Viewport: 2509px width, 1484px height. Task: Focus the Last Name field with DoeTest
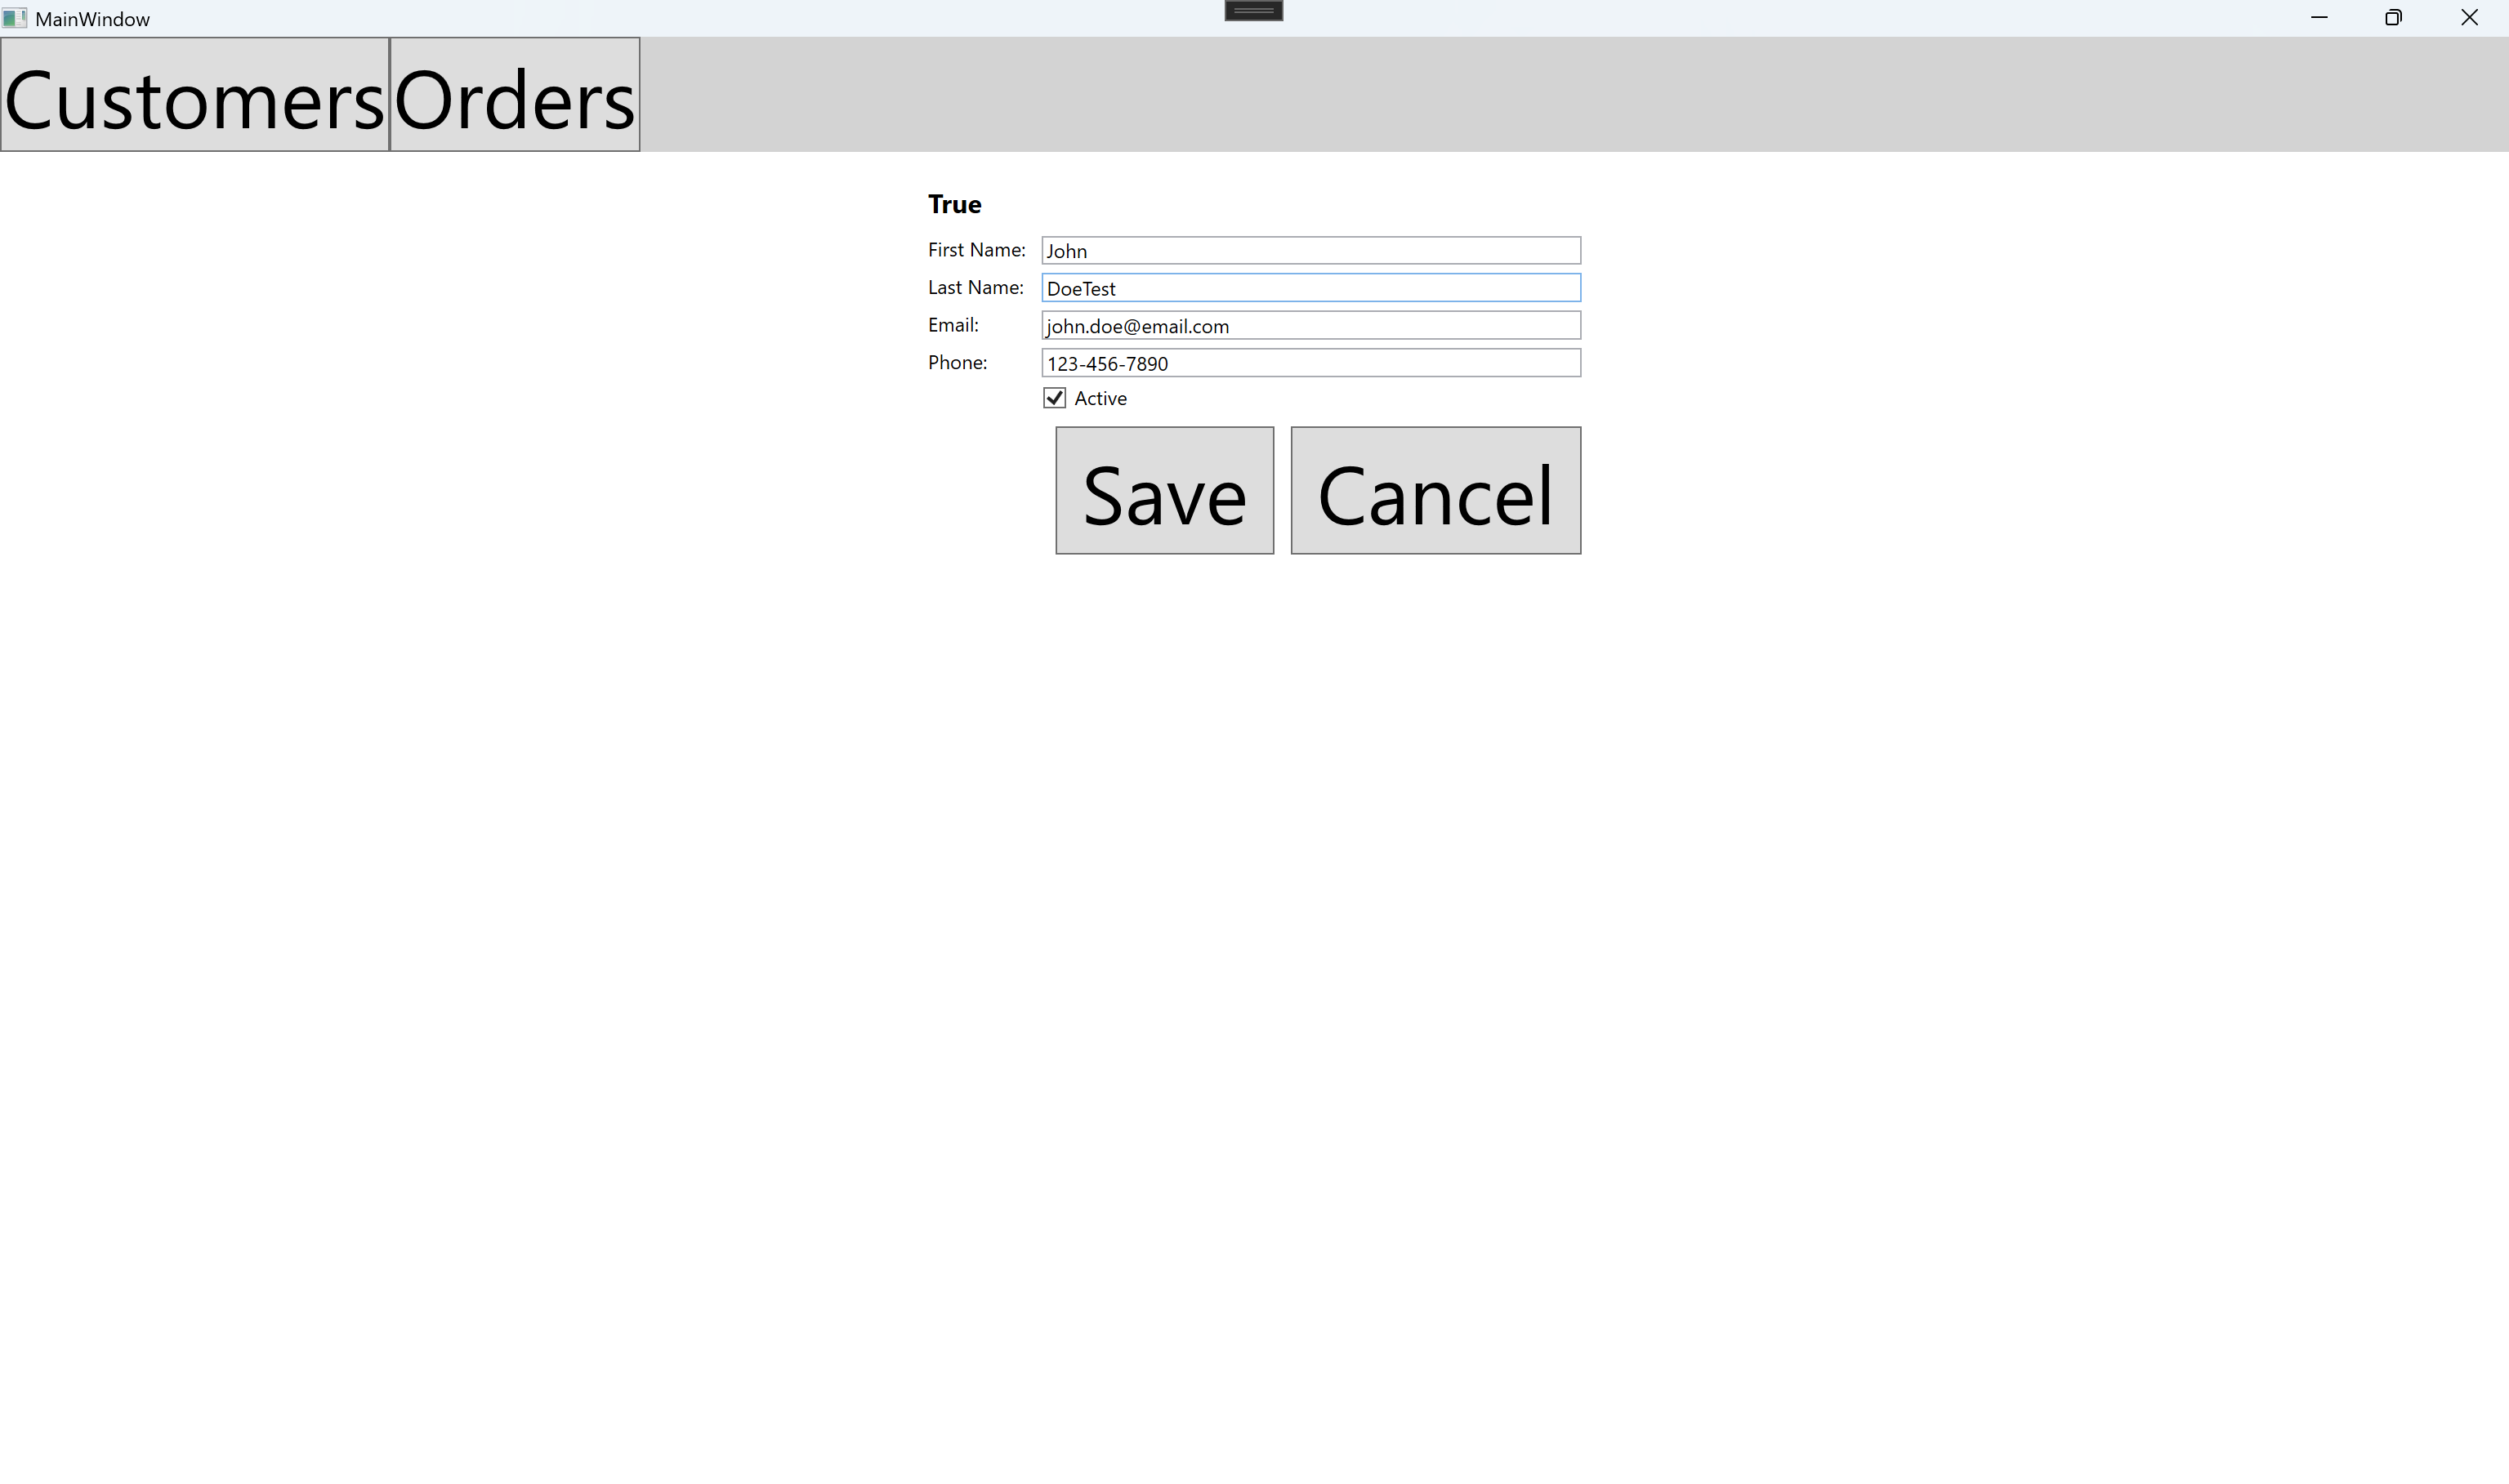pyautogui.click(x=1311, y=288)
